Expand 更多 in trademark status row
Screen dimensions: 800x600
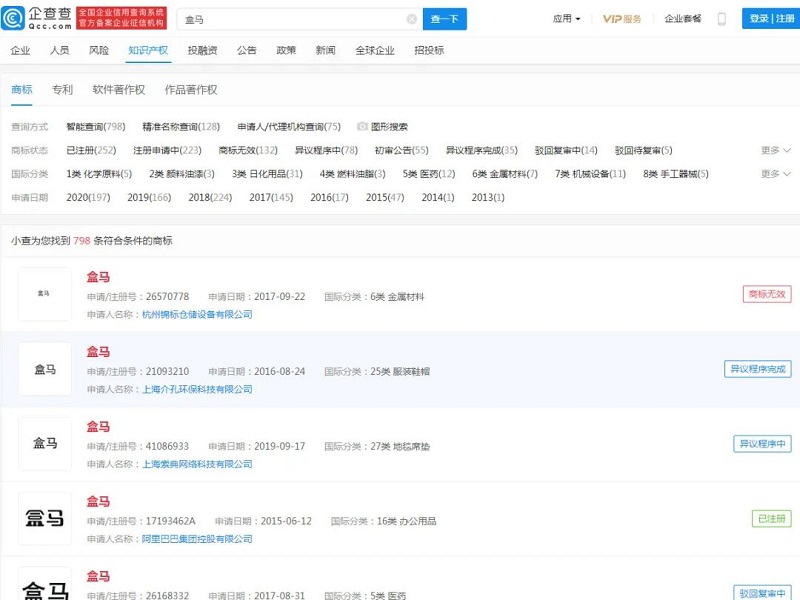tap(775, 150)
